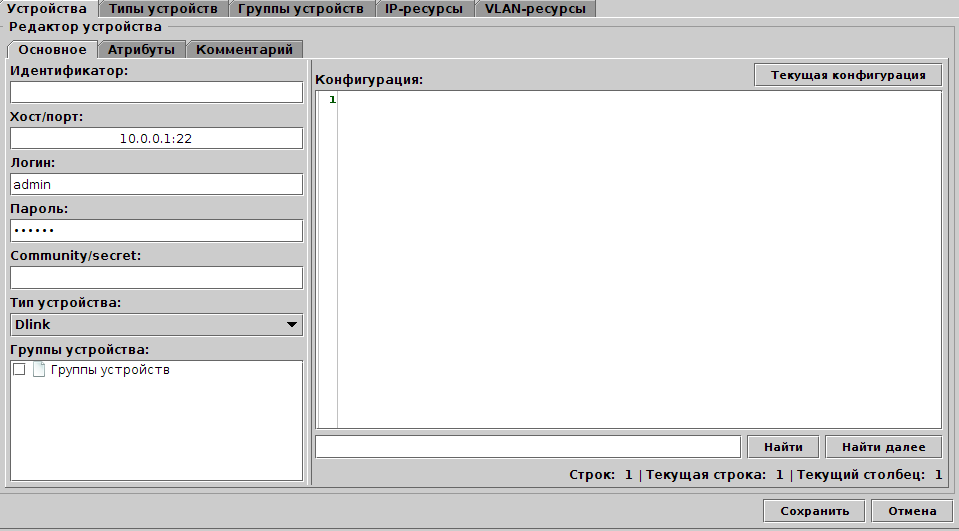959x531 pixels.
Task: Click the document icon beside Группы устройств
Action: [x=39, y=370]
